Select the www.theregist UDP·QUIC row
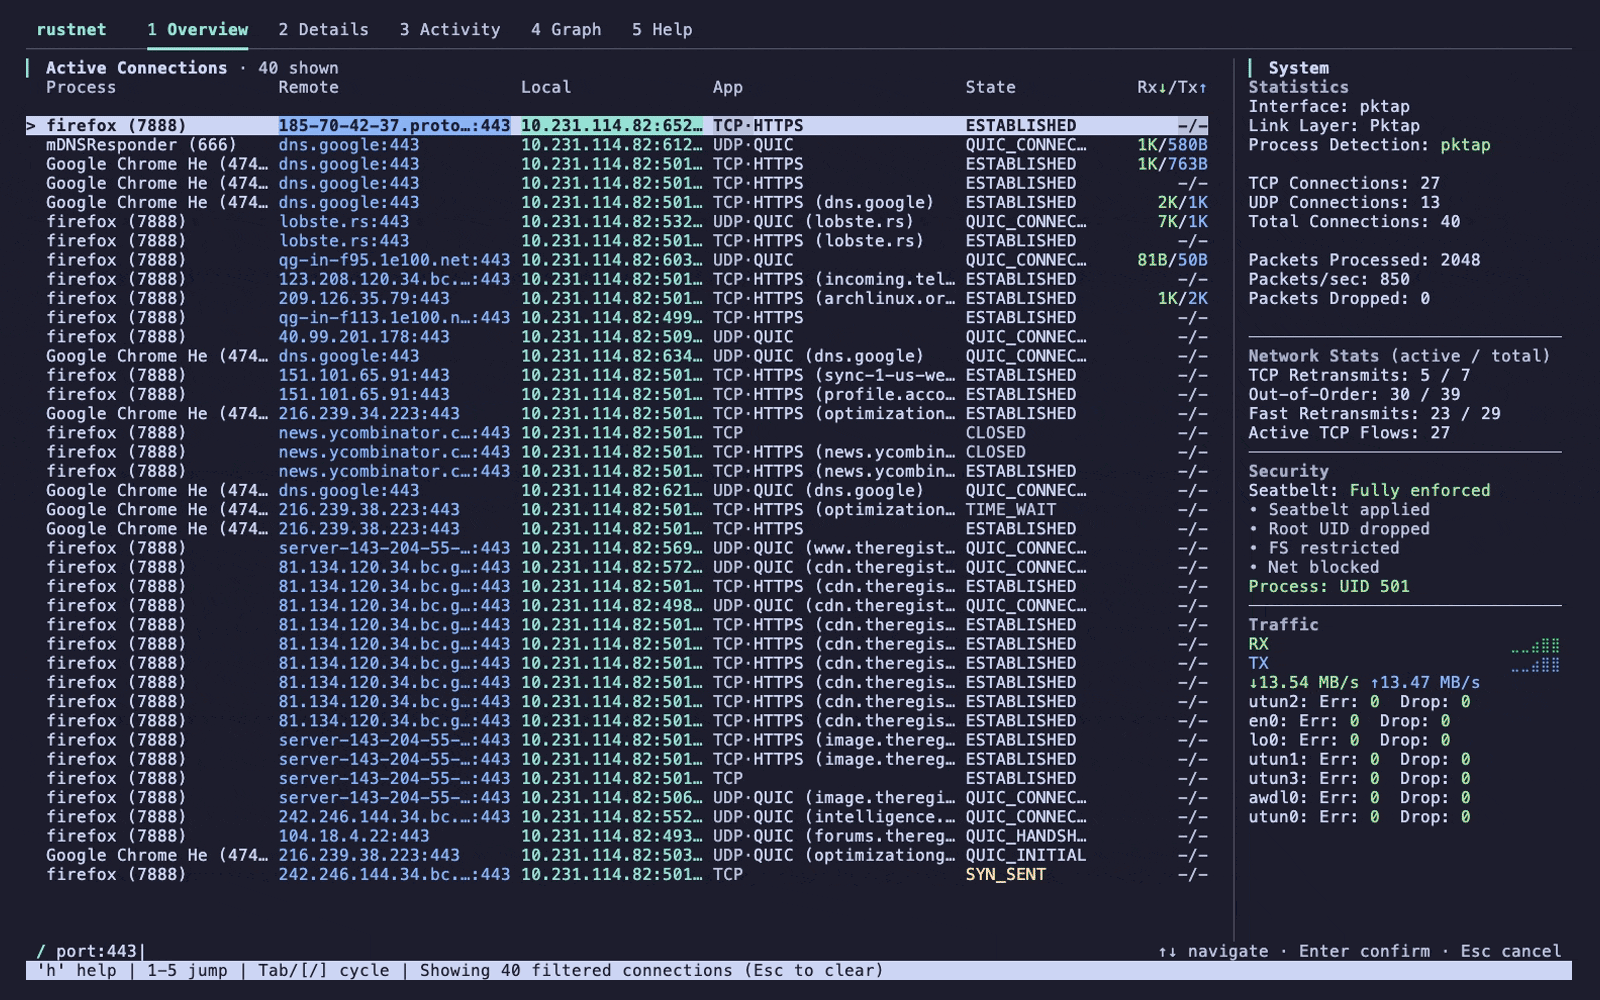 point(617,548)
